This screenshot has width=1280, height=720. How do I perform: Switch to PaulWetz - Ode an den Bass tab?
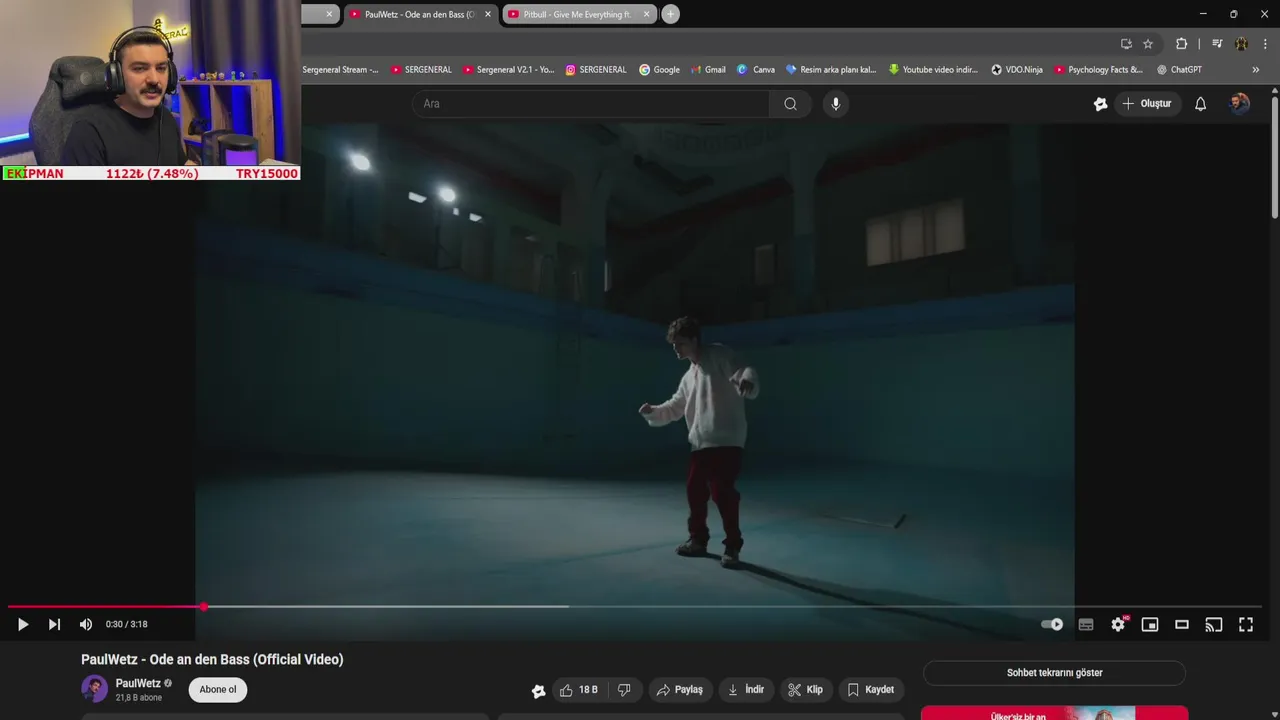(x=420, y=14)
